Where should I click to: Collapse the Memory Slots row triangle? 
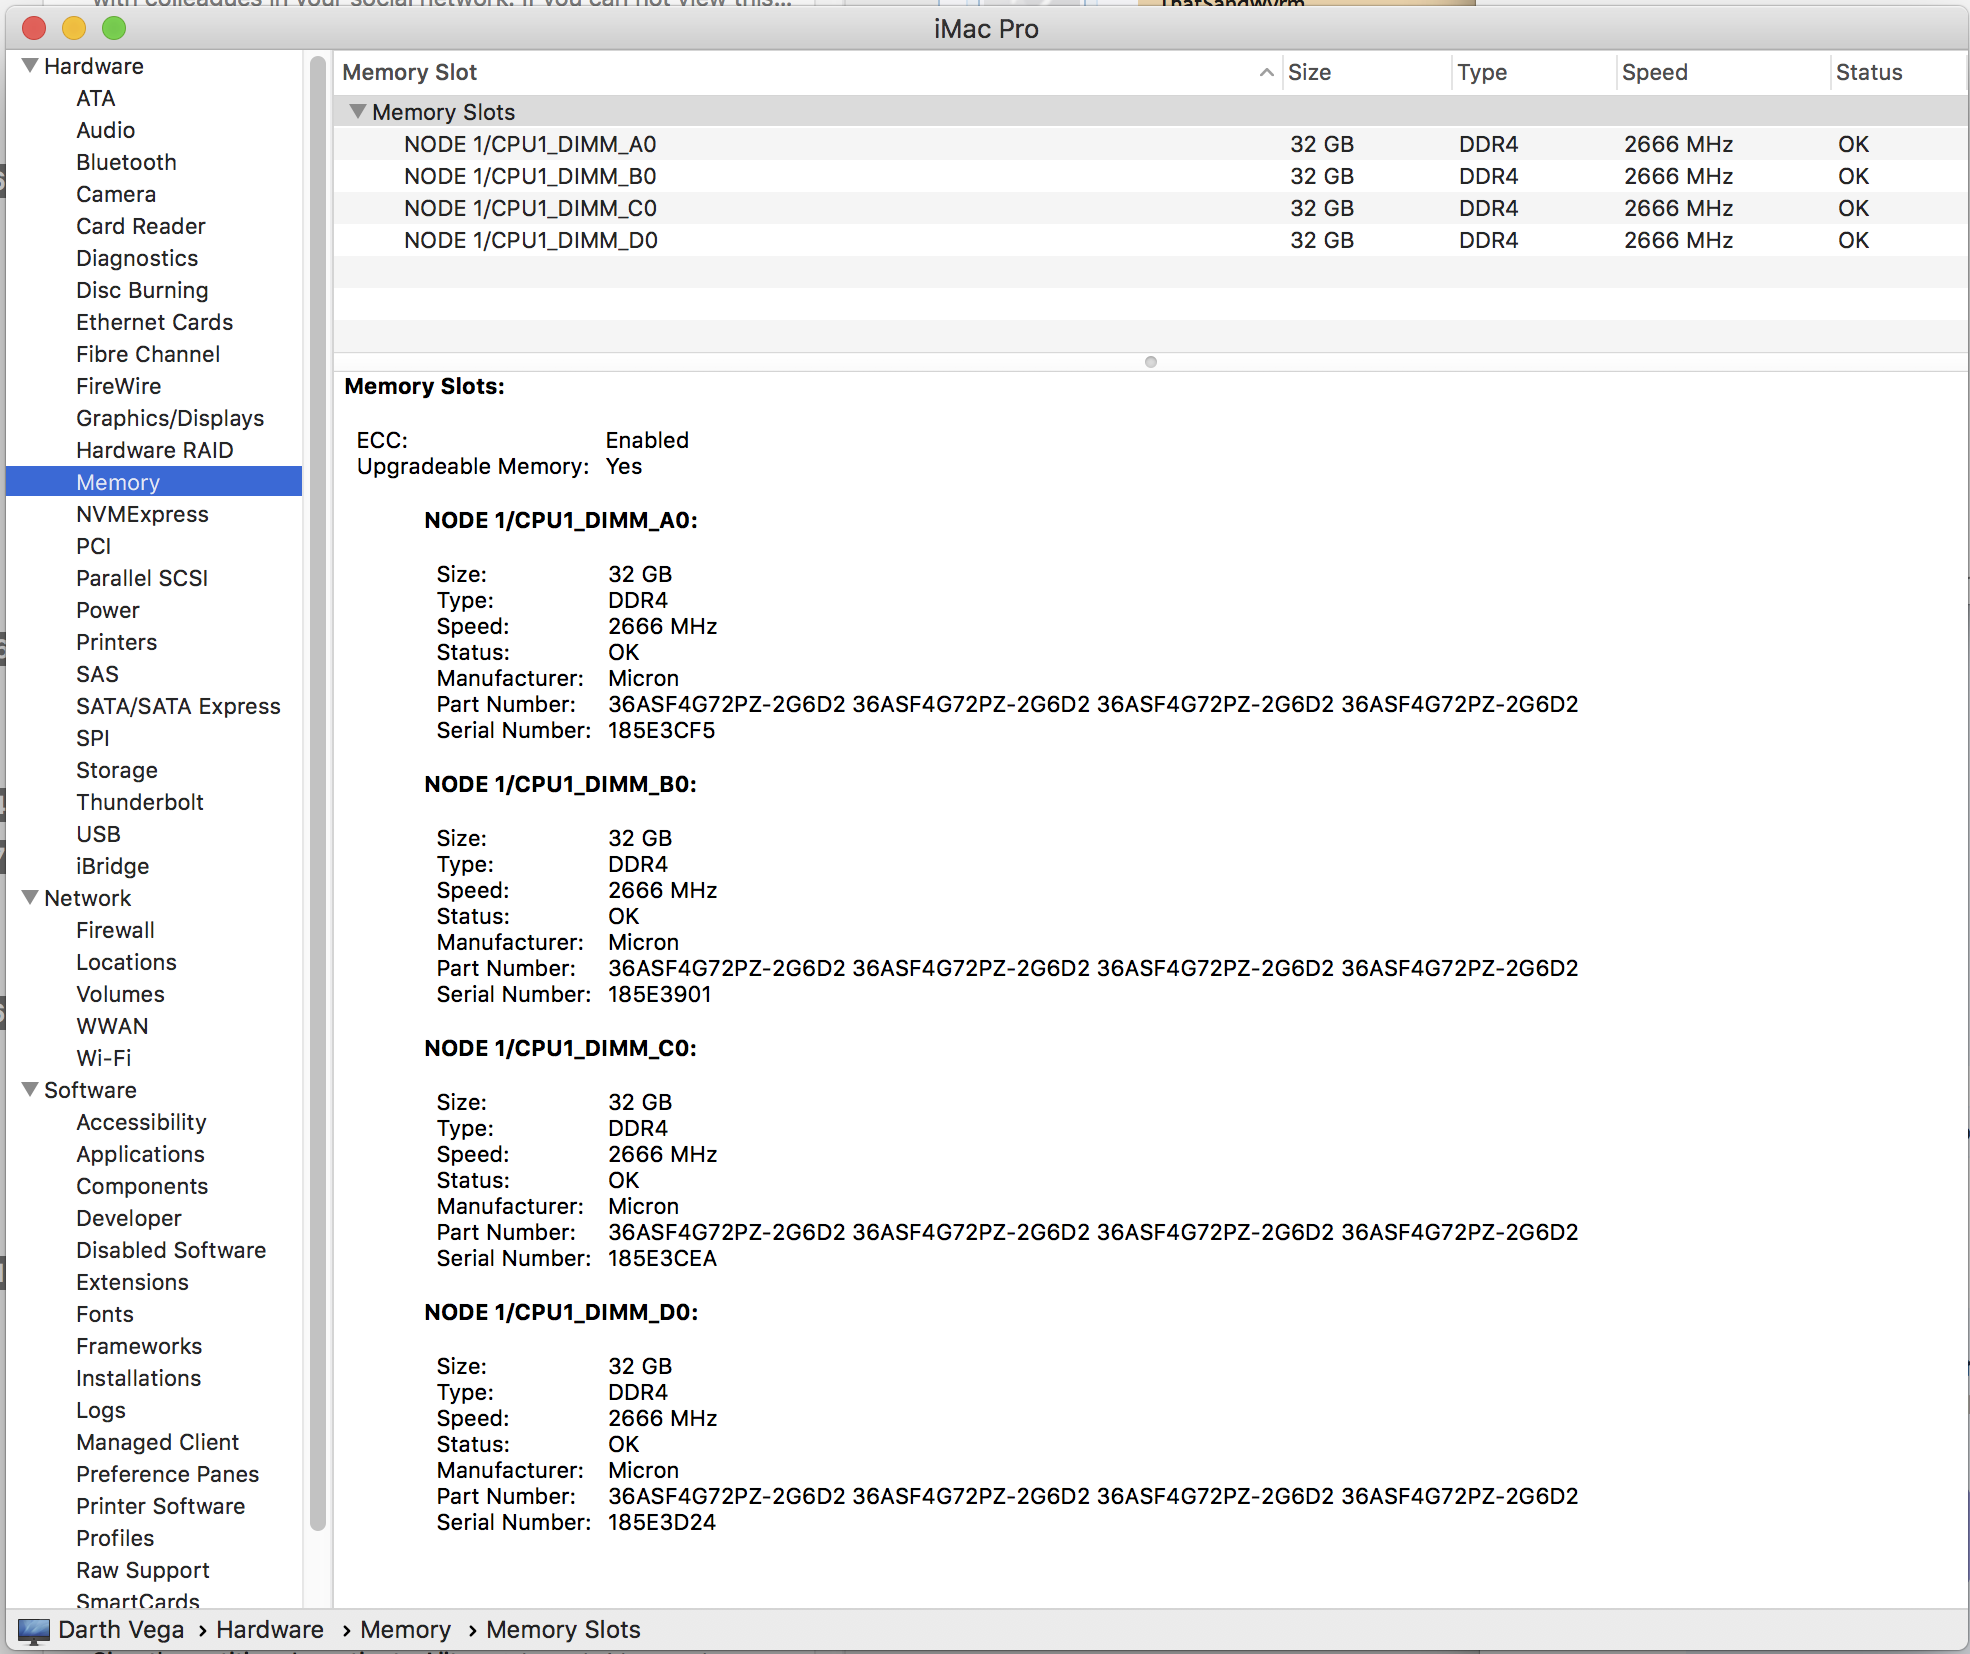coord(357,112)
